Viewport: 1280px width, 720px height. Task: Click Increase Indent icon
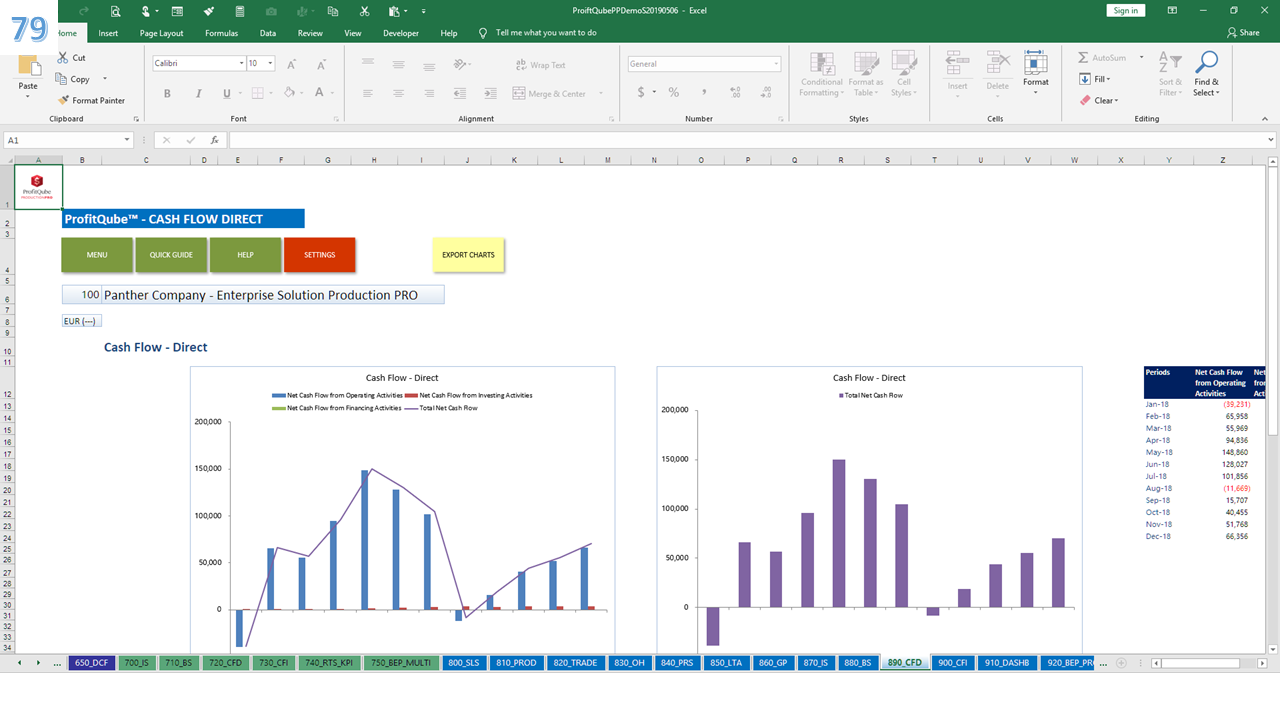490,93
